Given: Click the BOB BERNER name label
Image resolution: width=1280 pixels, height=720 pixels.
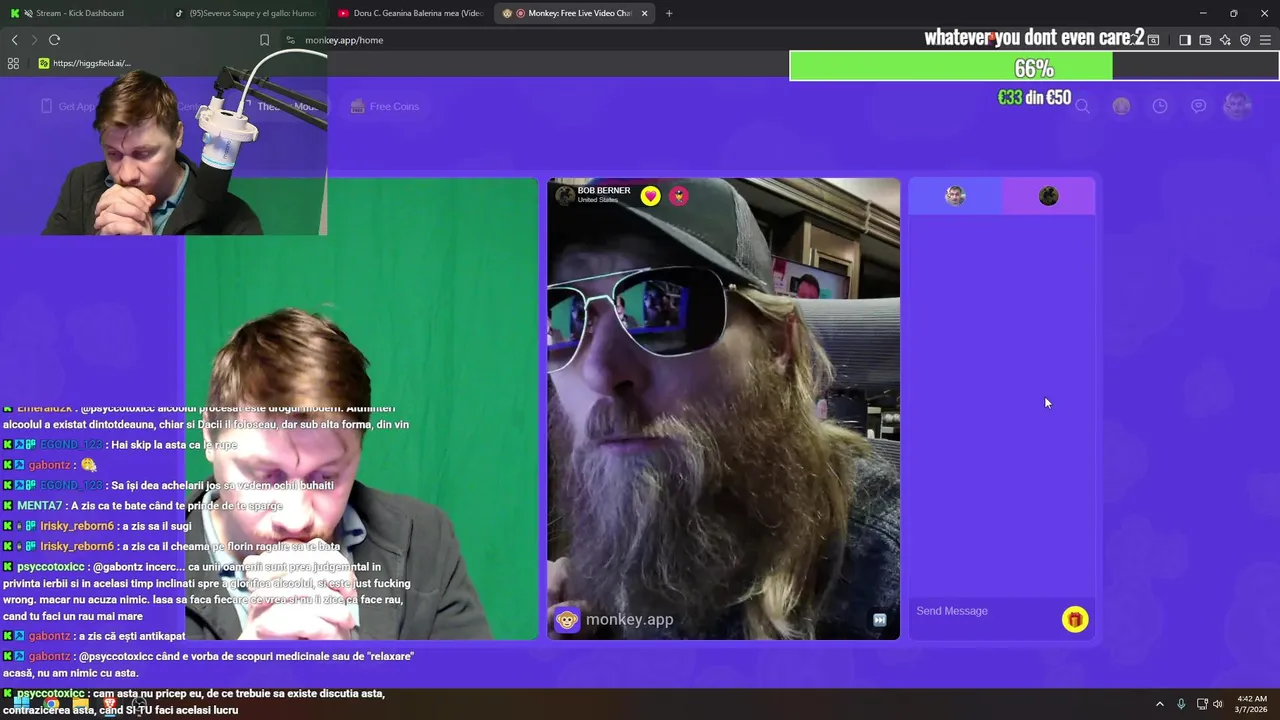Looking at the screenshot, I should coord(604,191).
